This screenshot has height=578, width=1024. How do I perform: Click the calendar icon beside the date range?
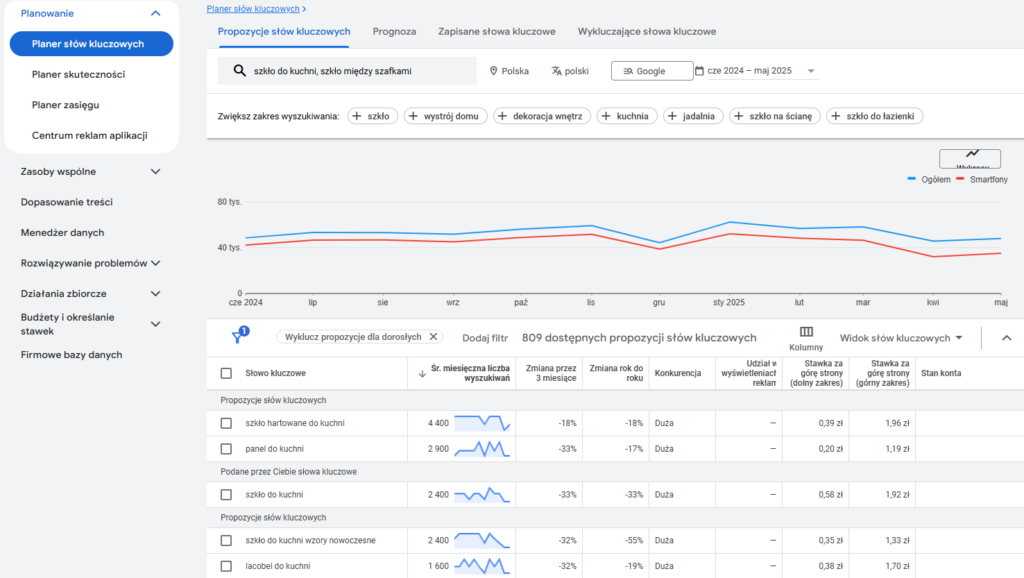699,71
